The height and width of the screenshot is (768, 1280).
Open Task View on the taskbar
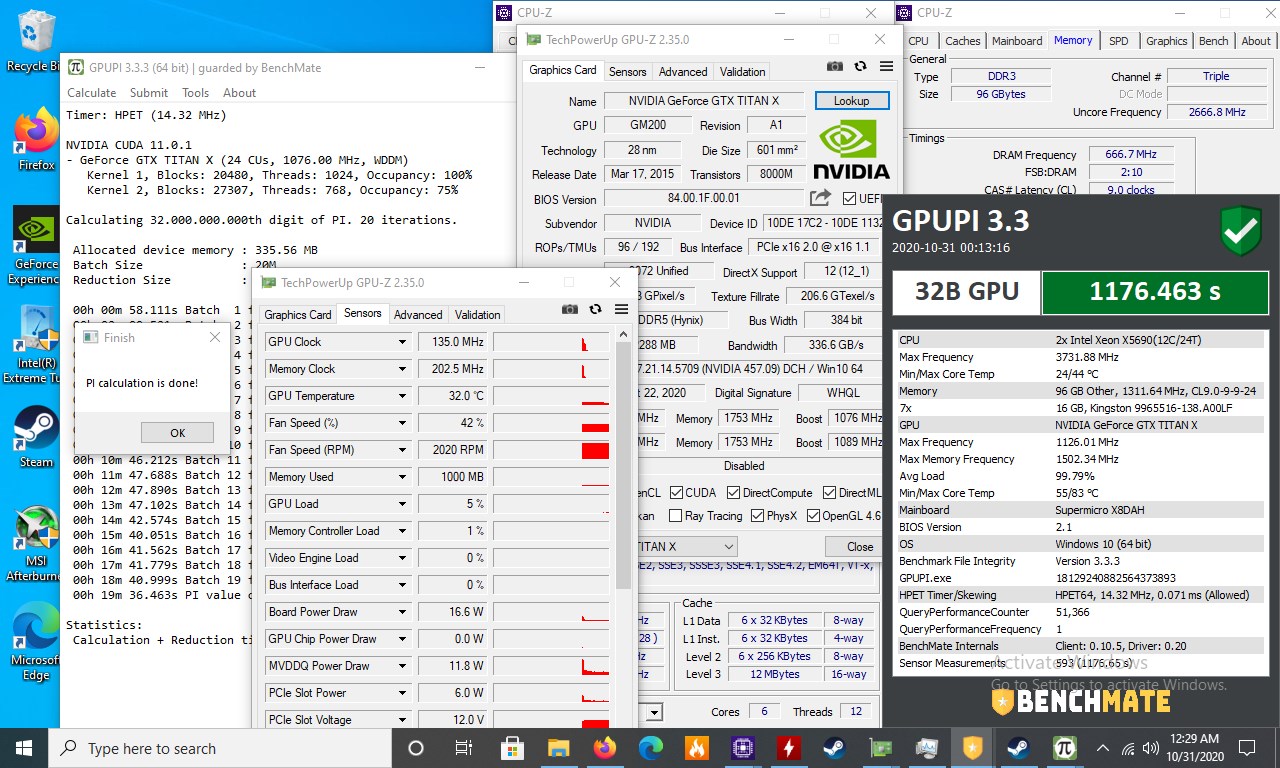point(464,748)
